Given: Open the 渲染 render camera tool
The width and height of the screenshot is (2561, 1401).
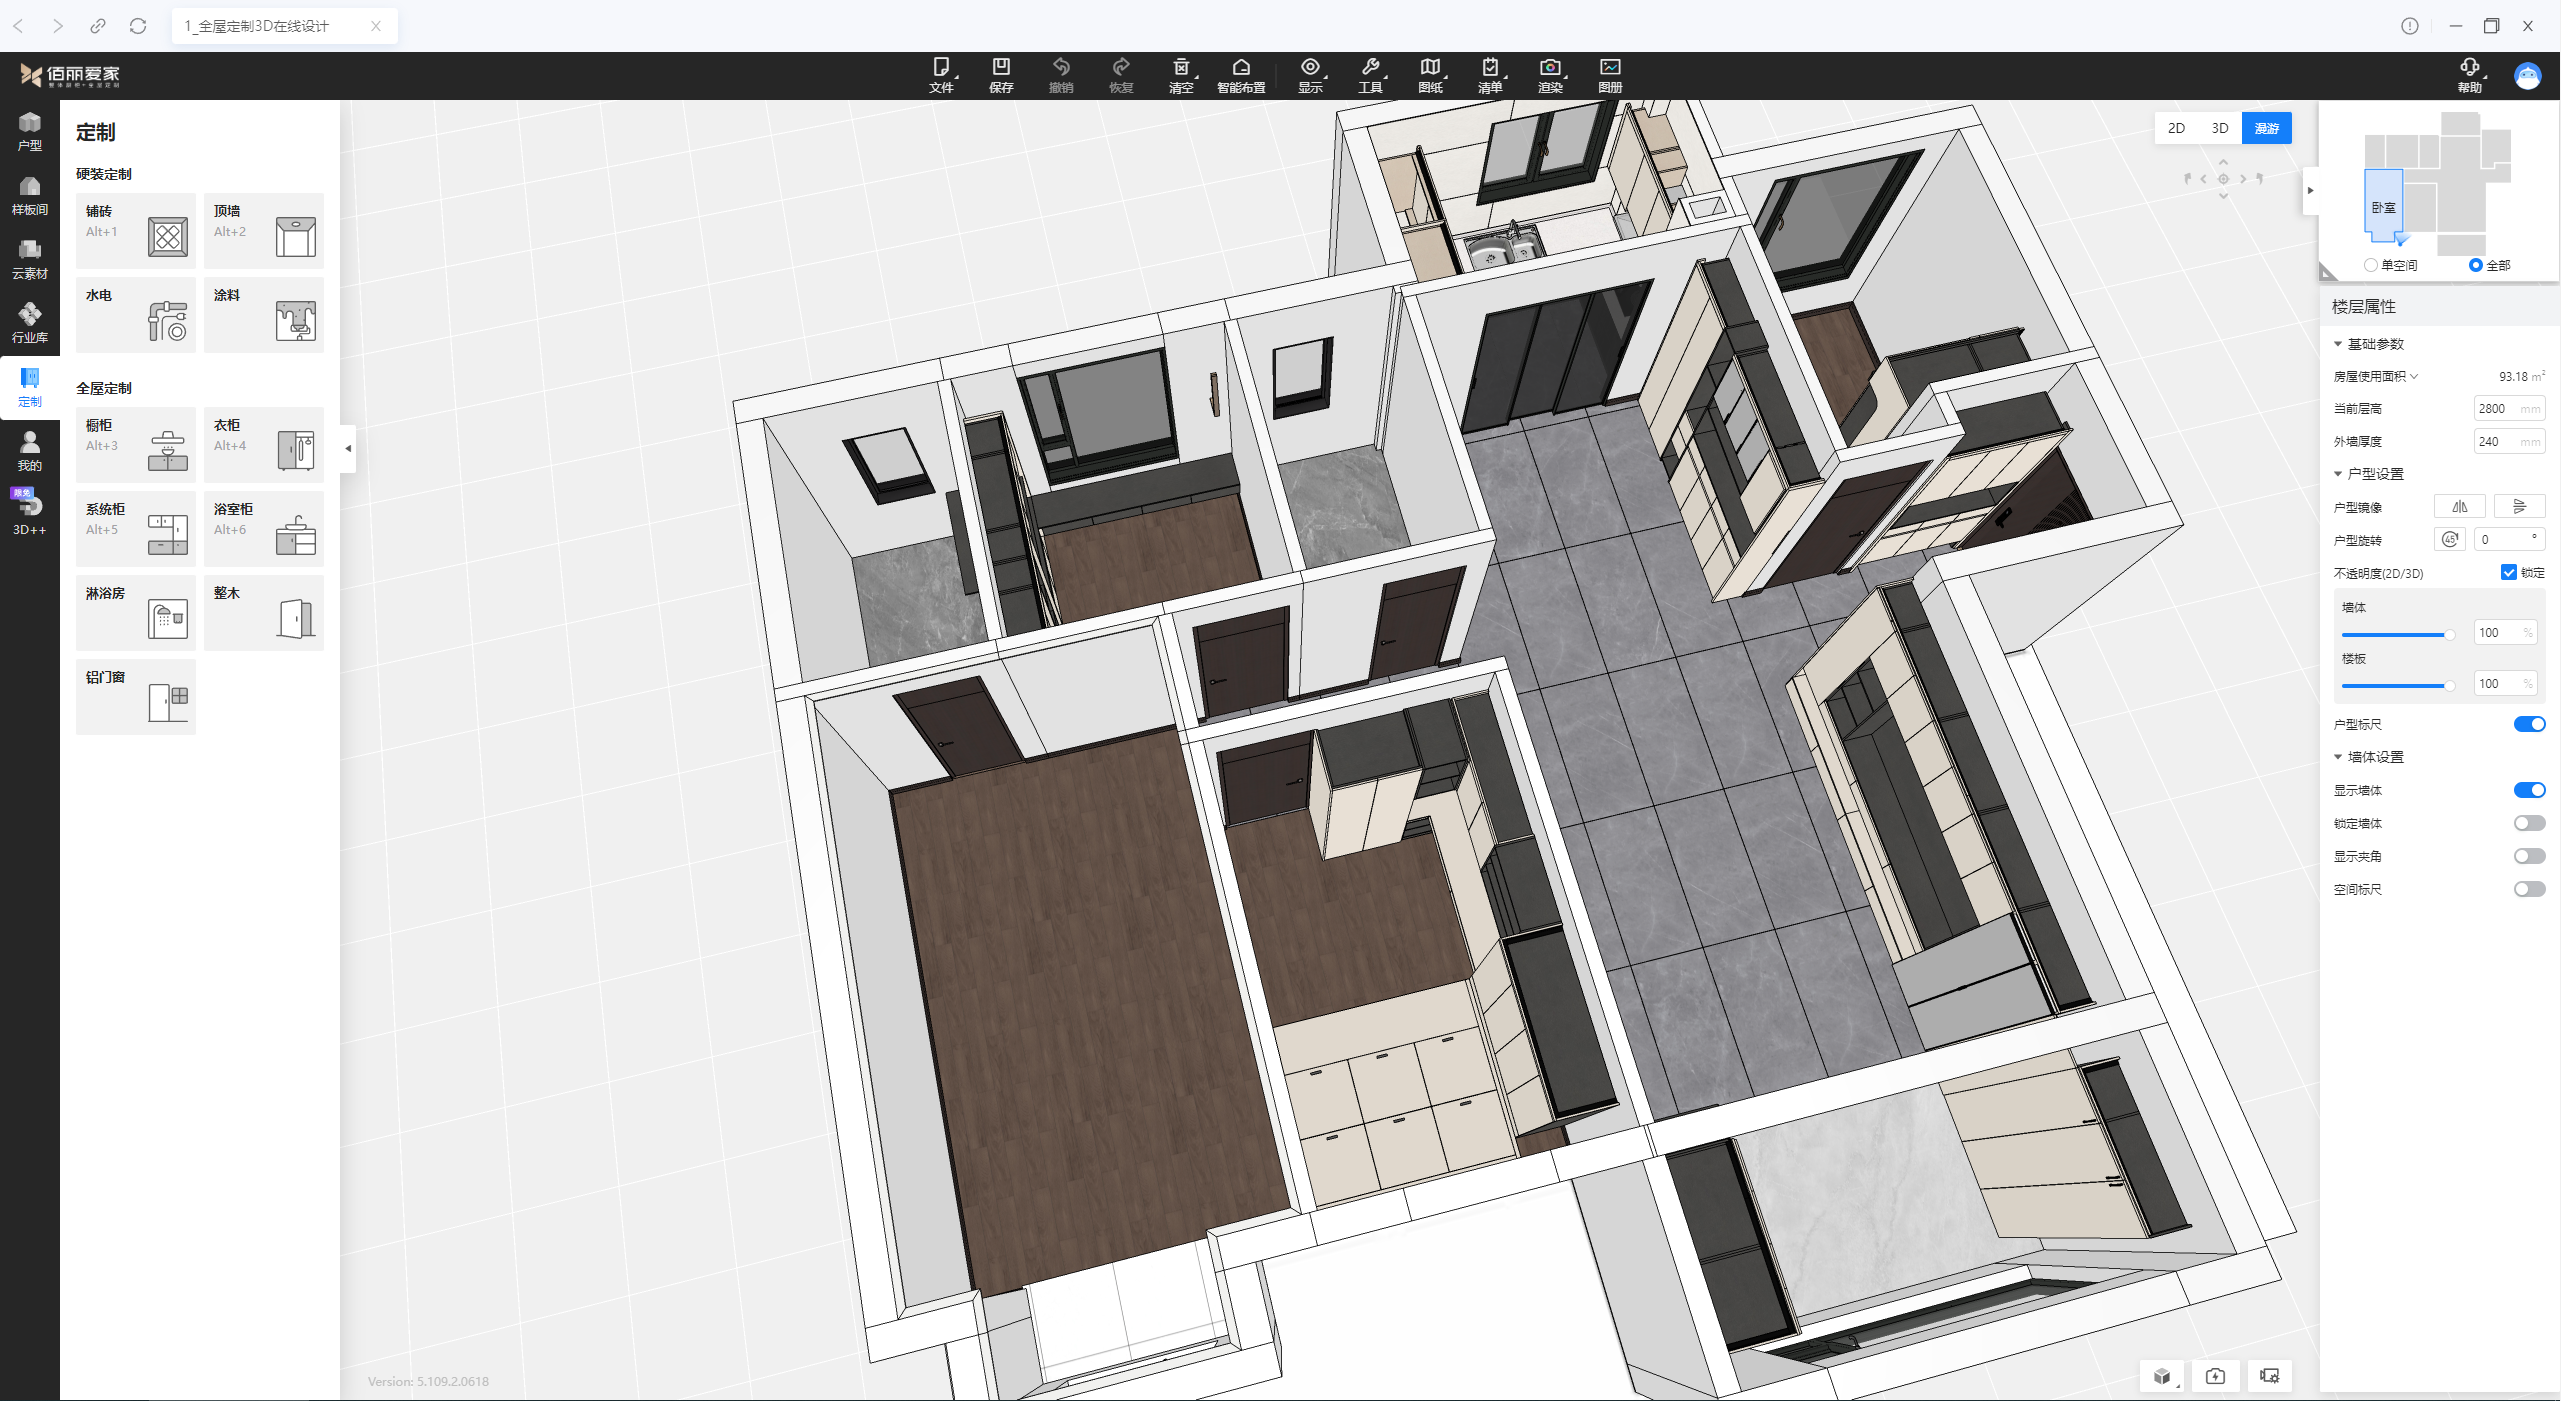Looking at the screenshot, I should [1549, 75].
